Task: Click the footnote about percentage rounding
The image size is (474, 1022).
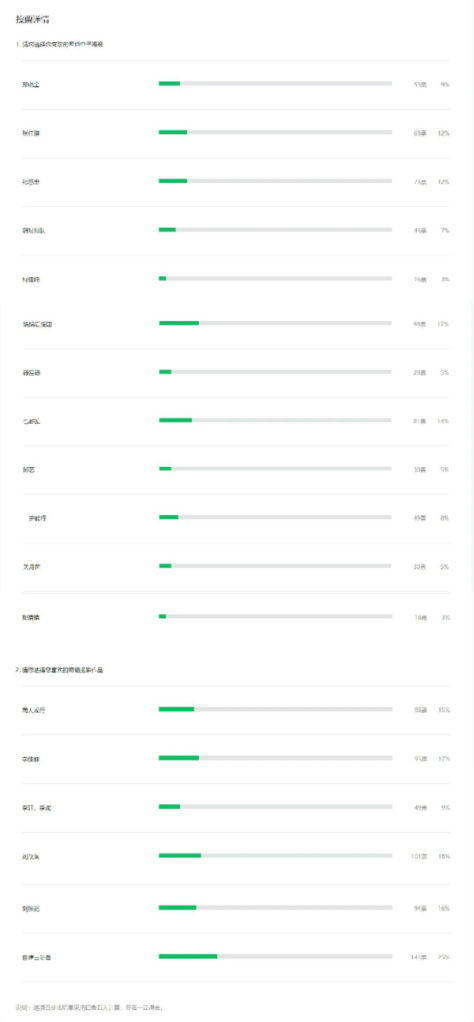Action: pos(89,1007)
